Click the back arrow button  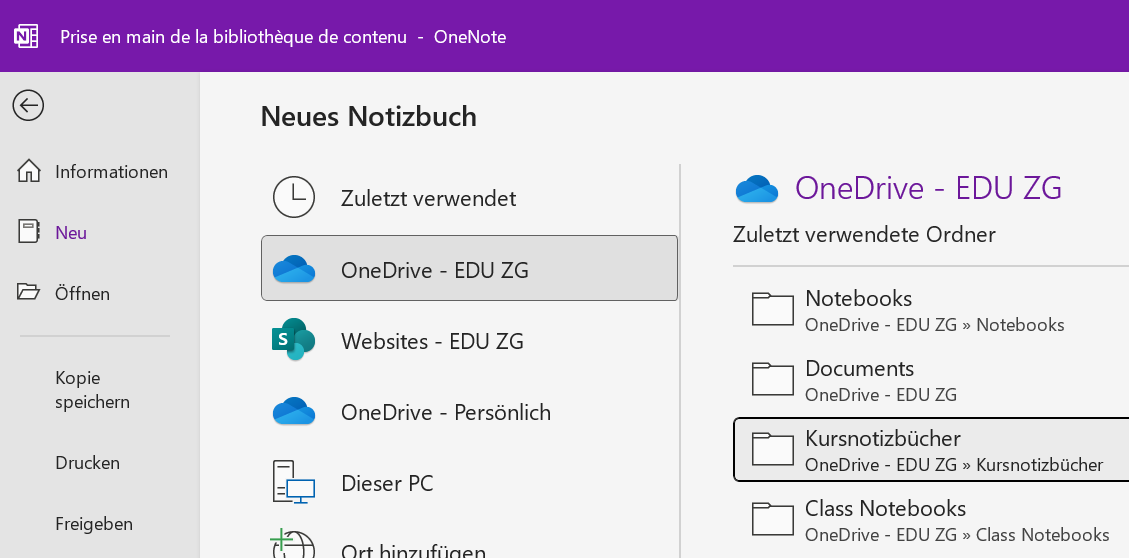coord(28,105)
